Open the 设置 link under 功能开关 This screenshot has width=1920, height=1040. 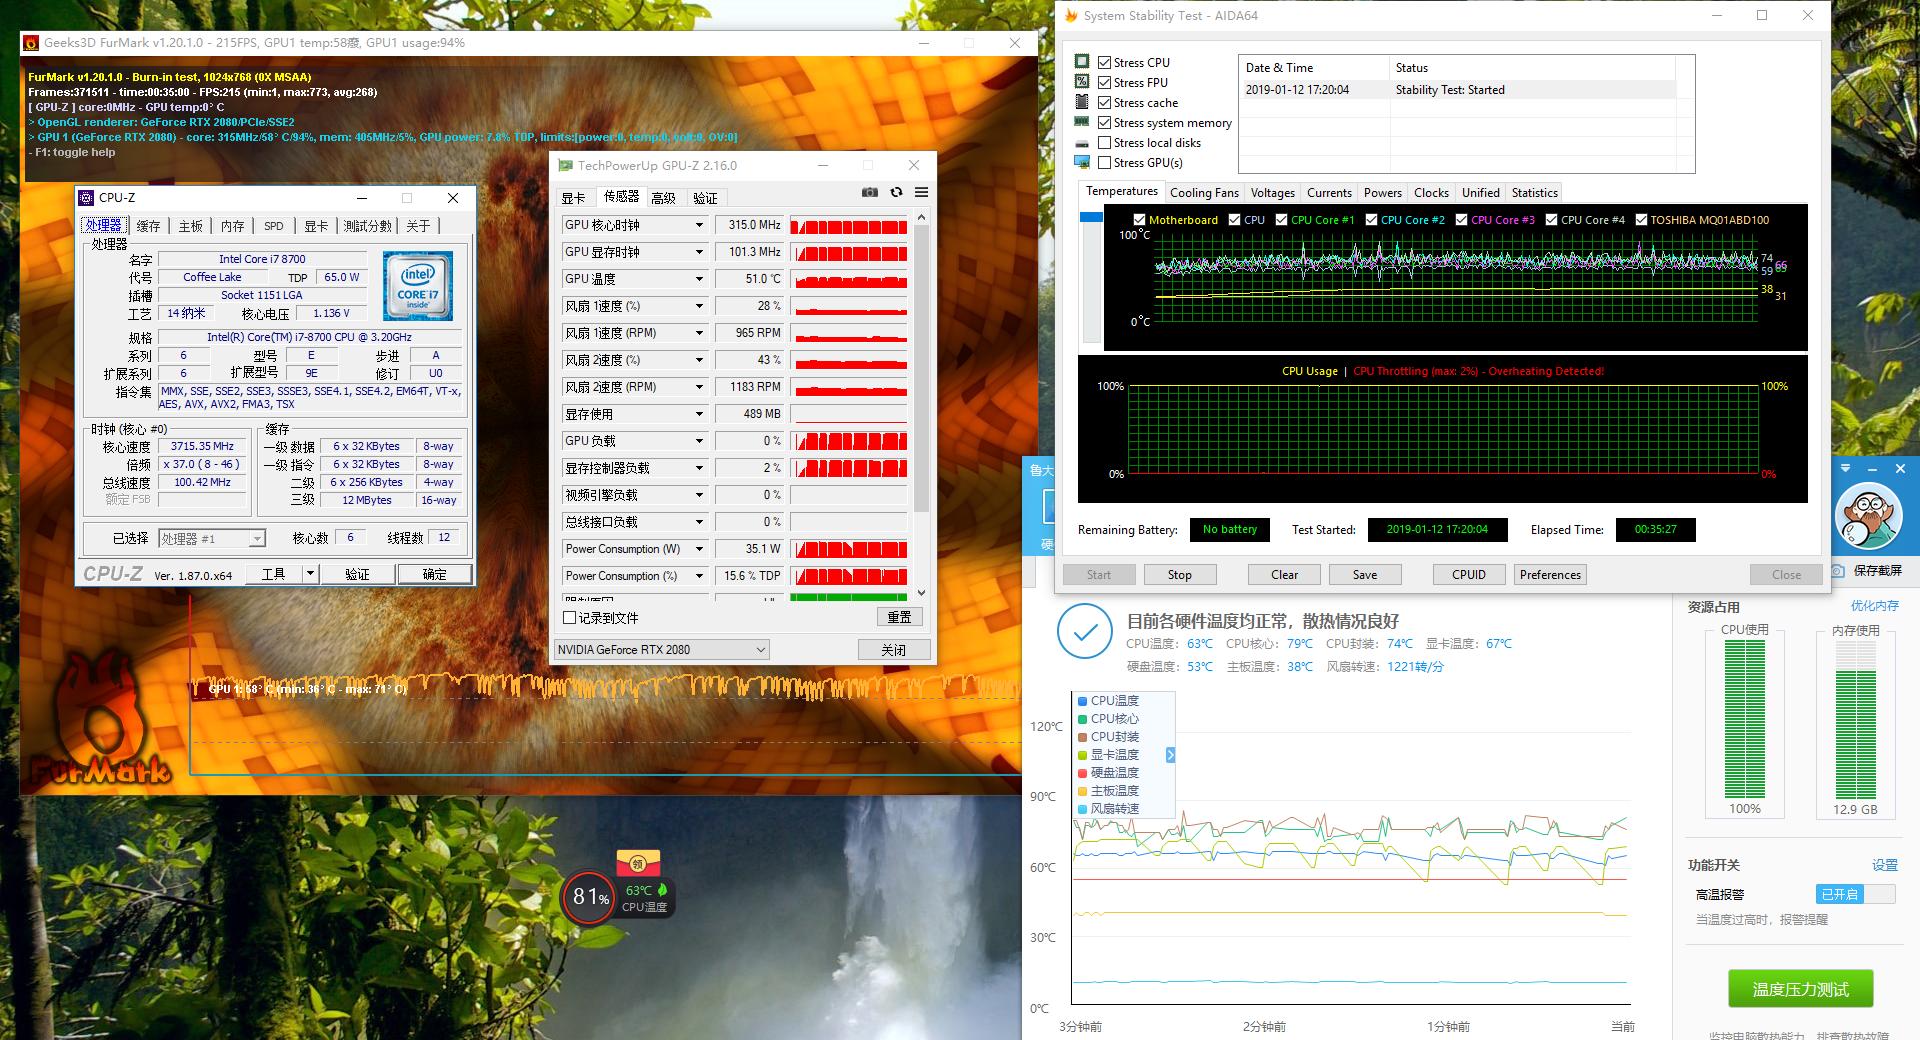pos(1884,865)
